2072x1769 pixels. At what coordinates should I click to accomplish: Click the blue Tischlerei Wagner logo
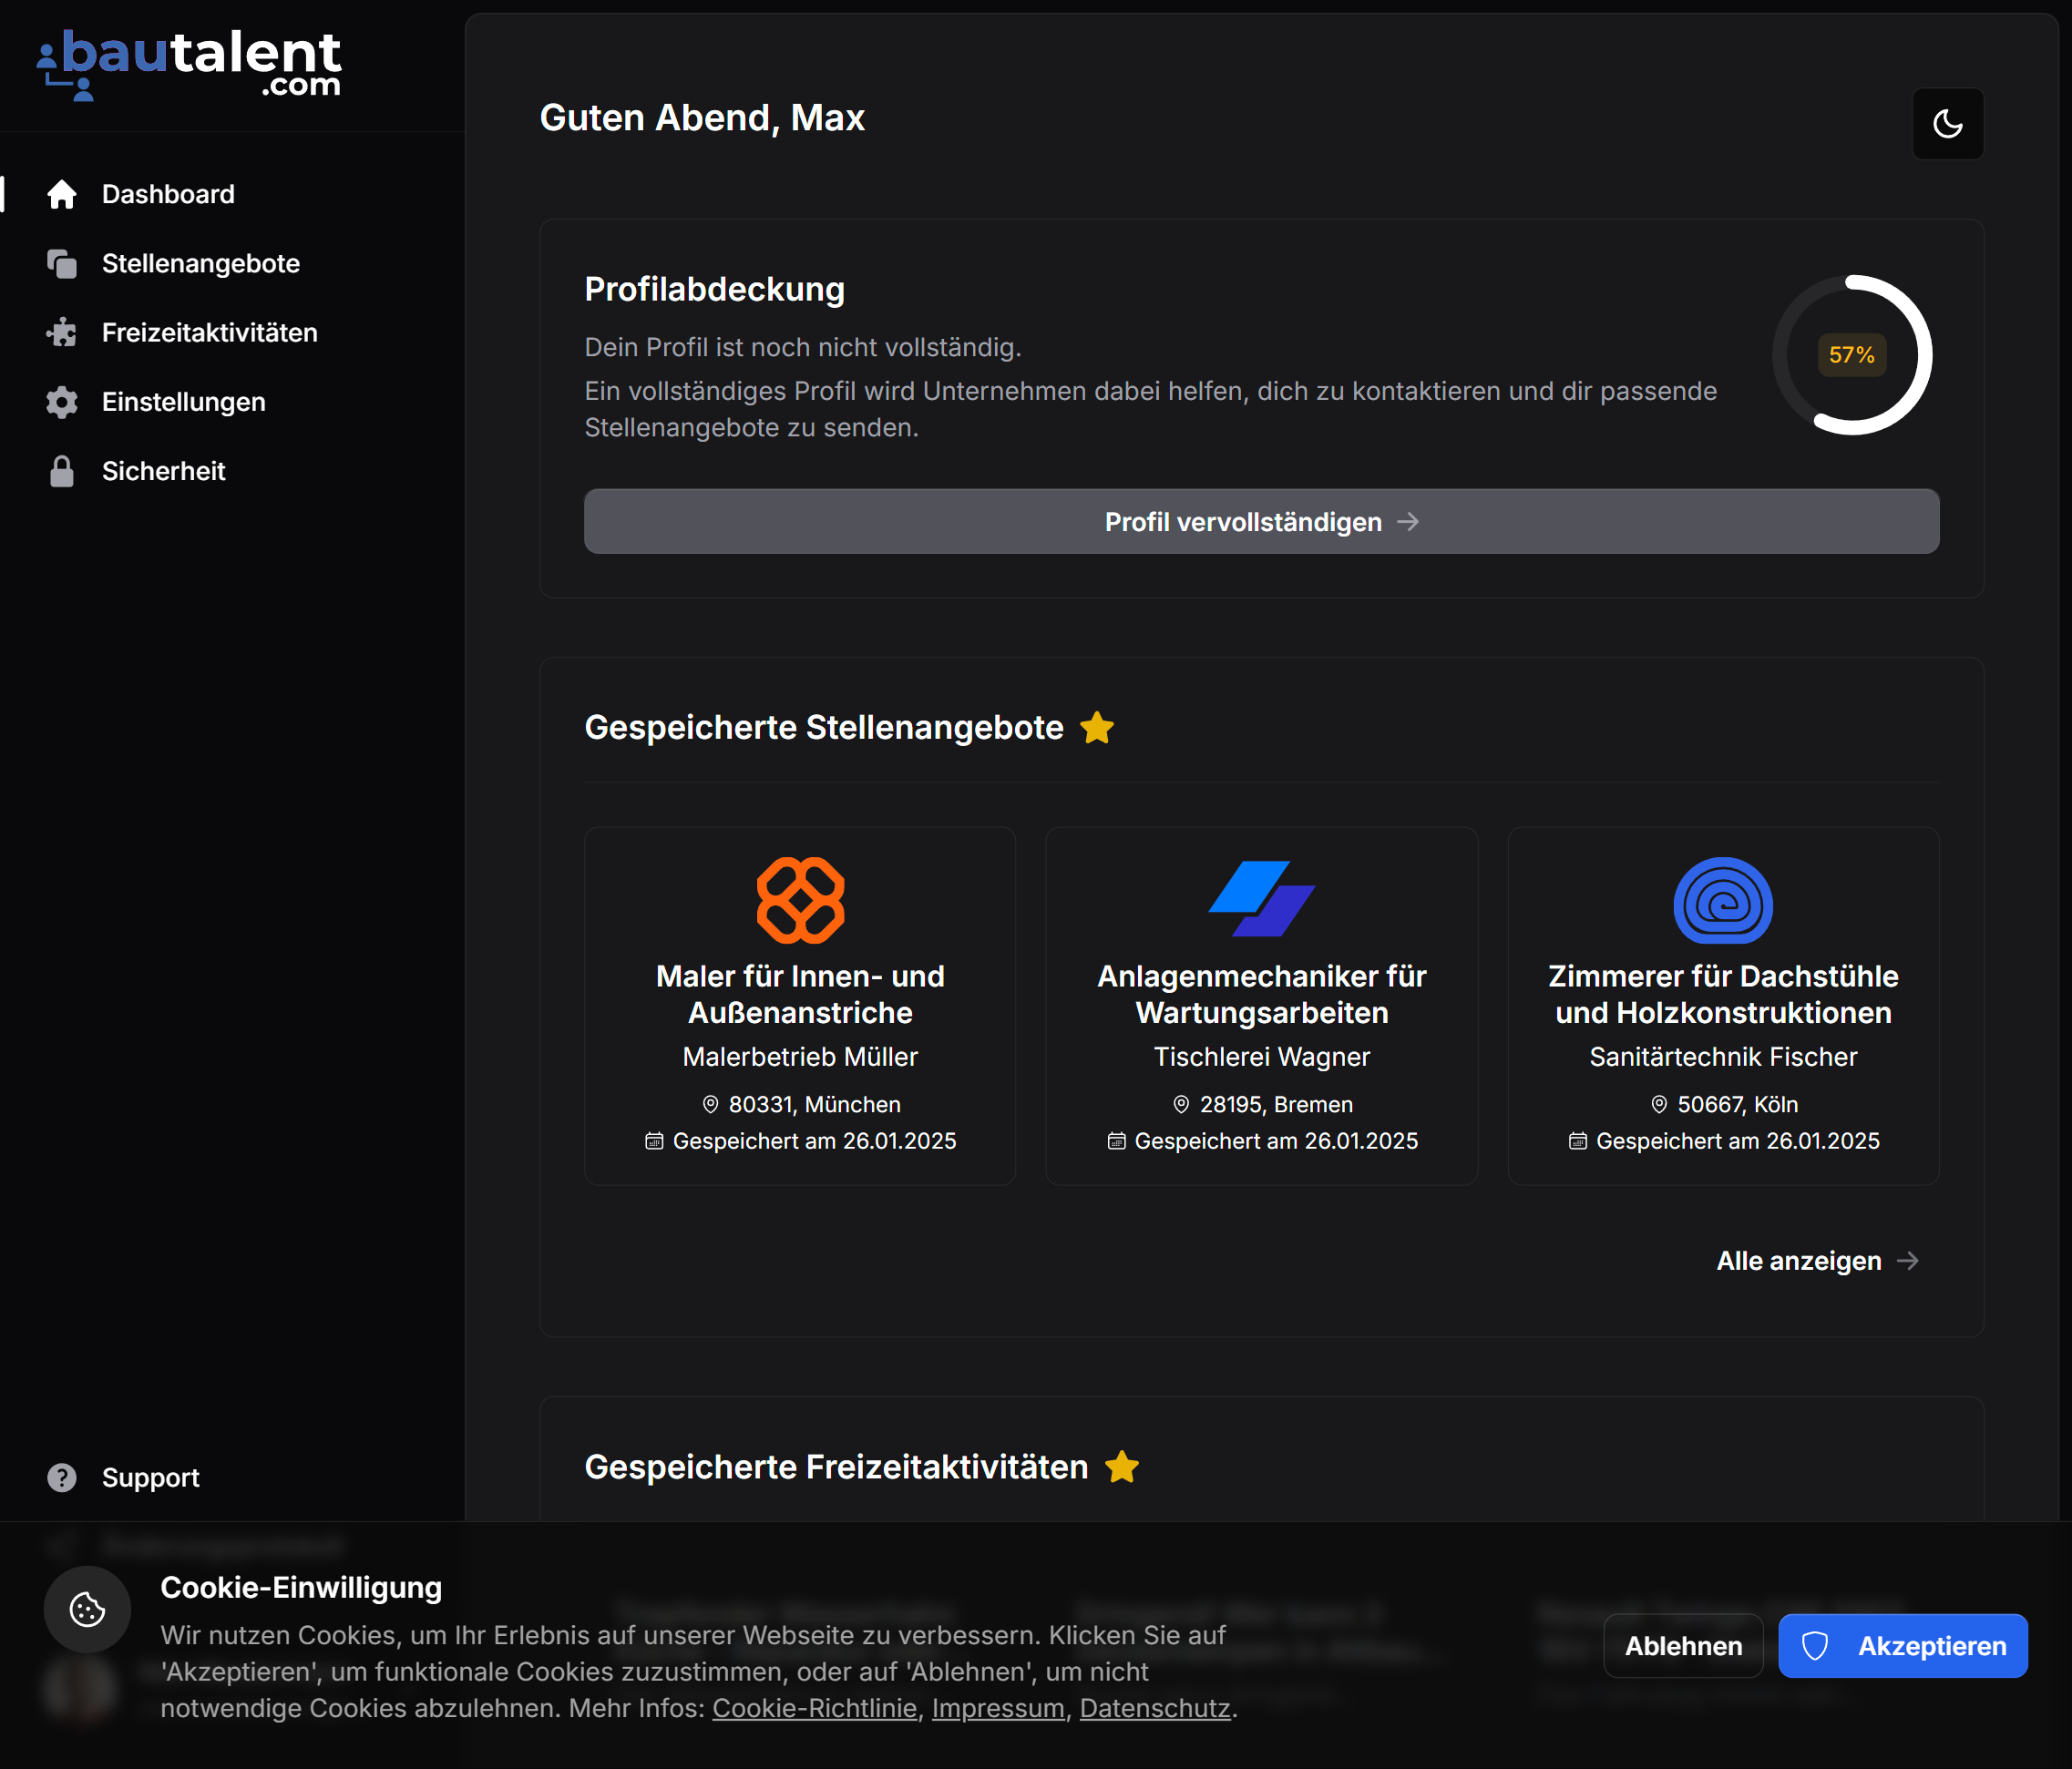pos(1261,898)
